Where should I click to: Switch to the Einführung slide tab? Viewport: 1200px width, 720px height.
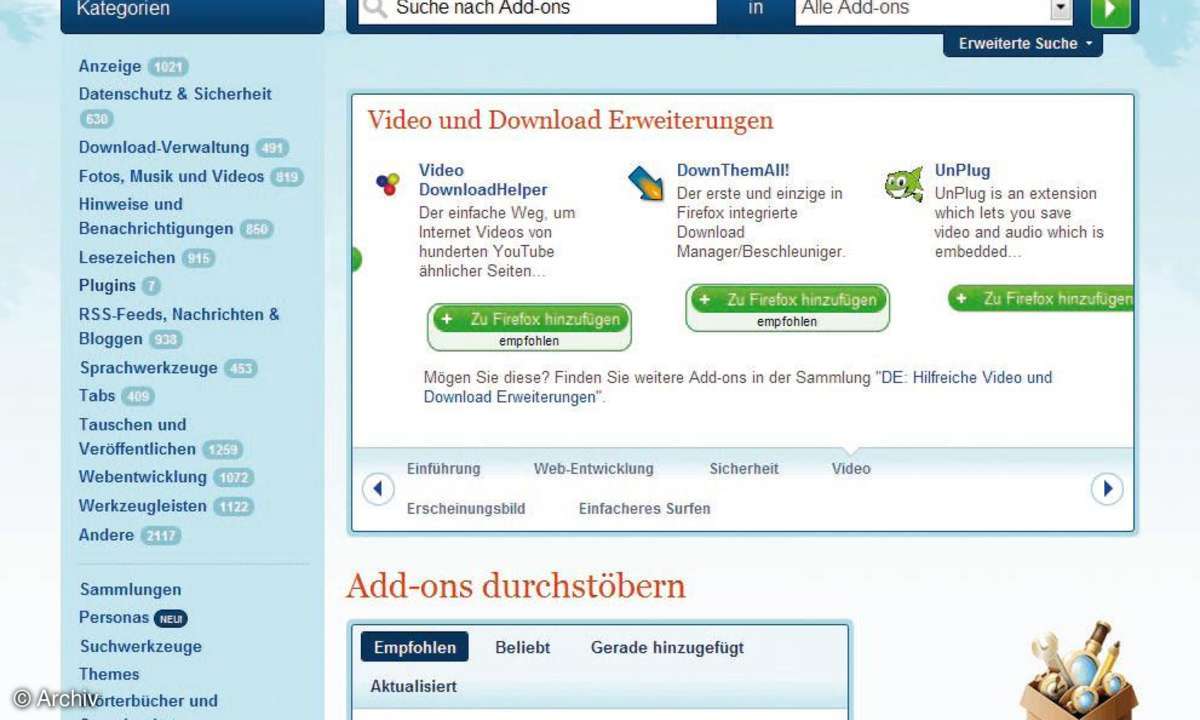tap(443, 469)
